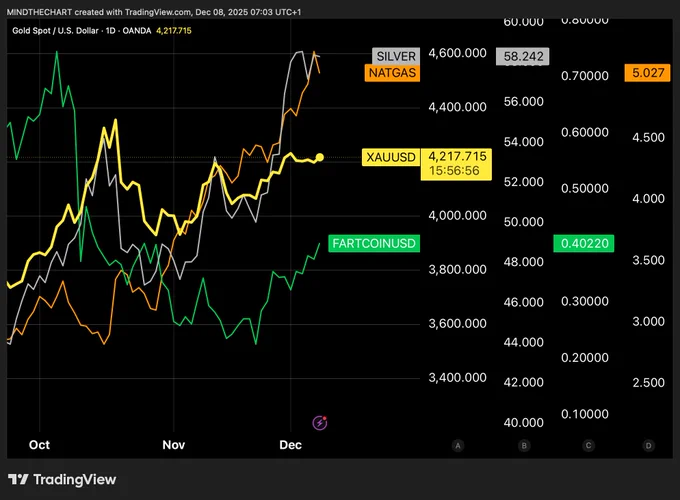This screenshot has height=500, width=680.
Task: Click the SILVER series label
Action: (x=396, y=56)
